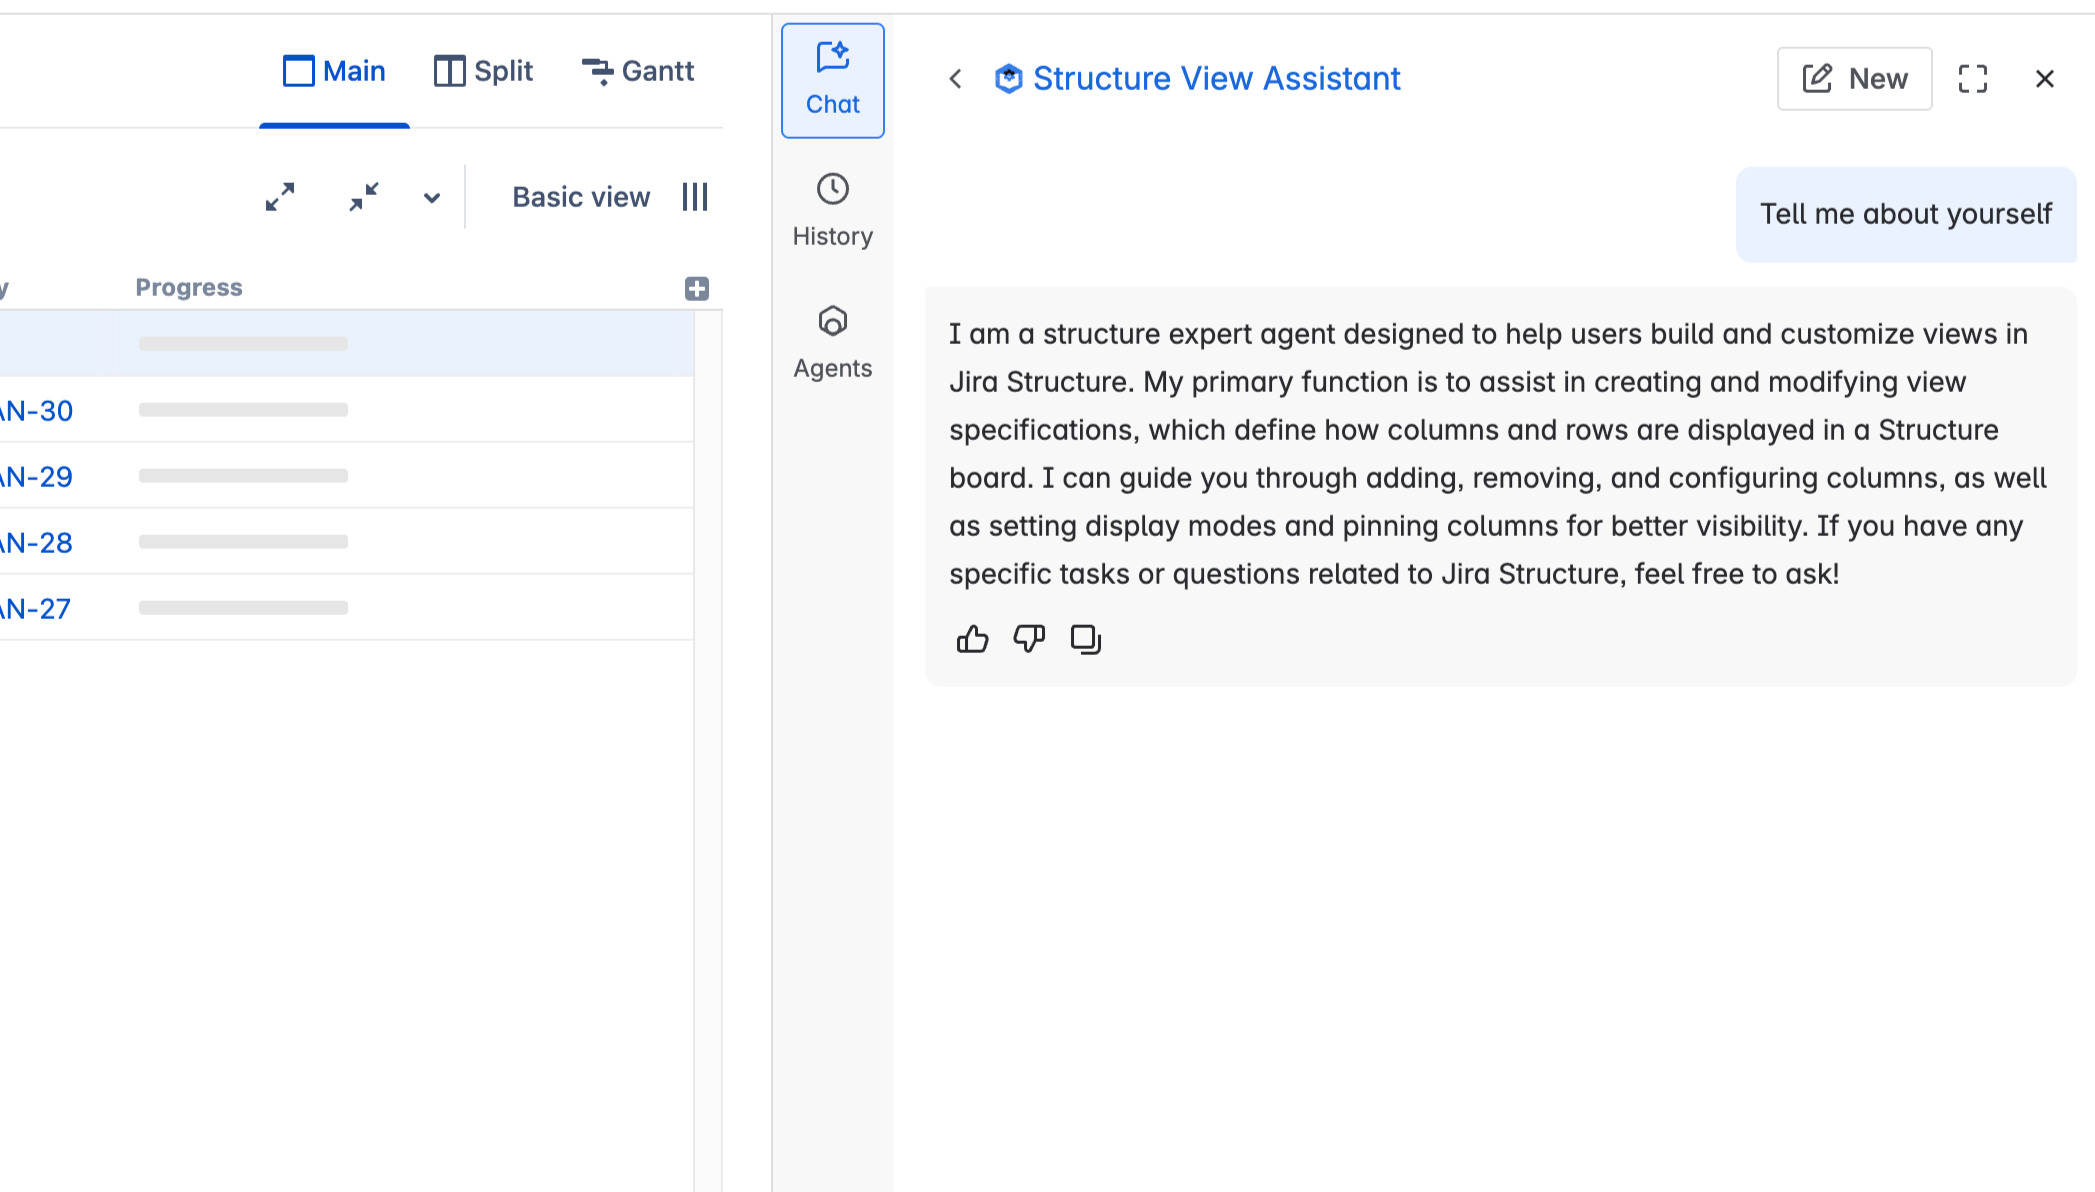Open the Basic view selector

(581, 197)
